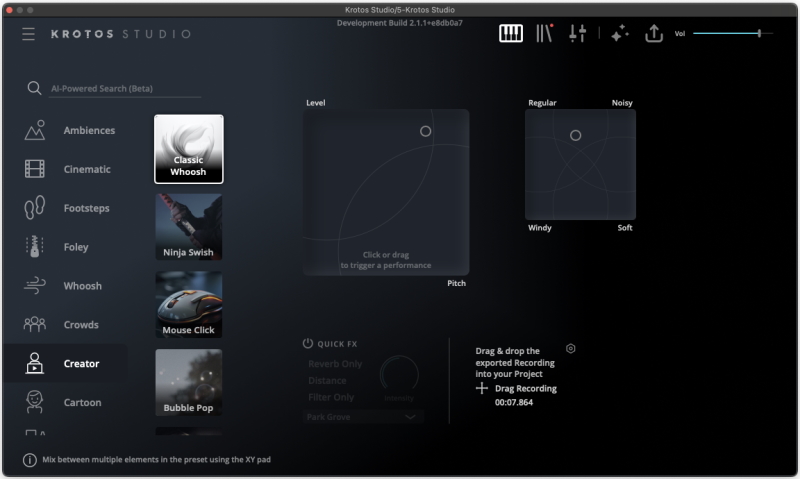Choose the Classic Whoosh preset
Image resolution: width=800 pixels, height=479 pixels.
(189, 149)
